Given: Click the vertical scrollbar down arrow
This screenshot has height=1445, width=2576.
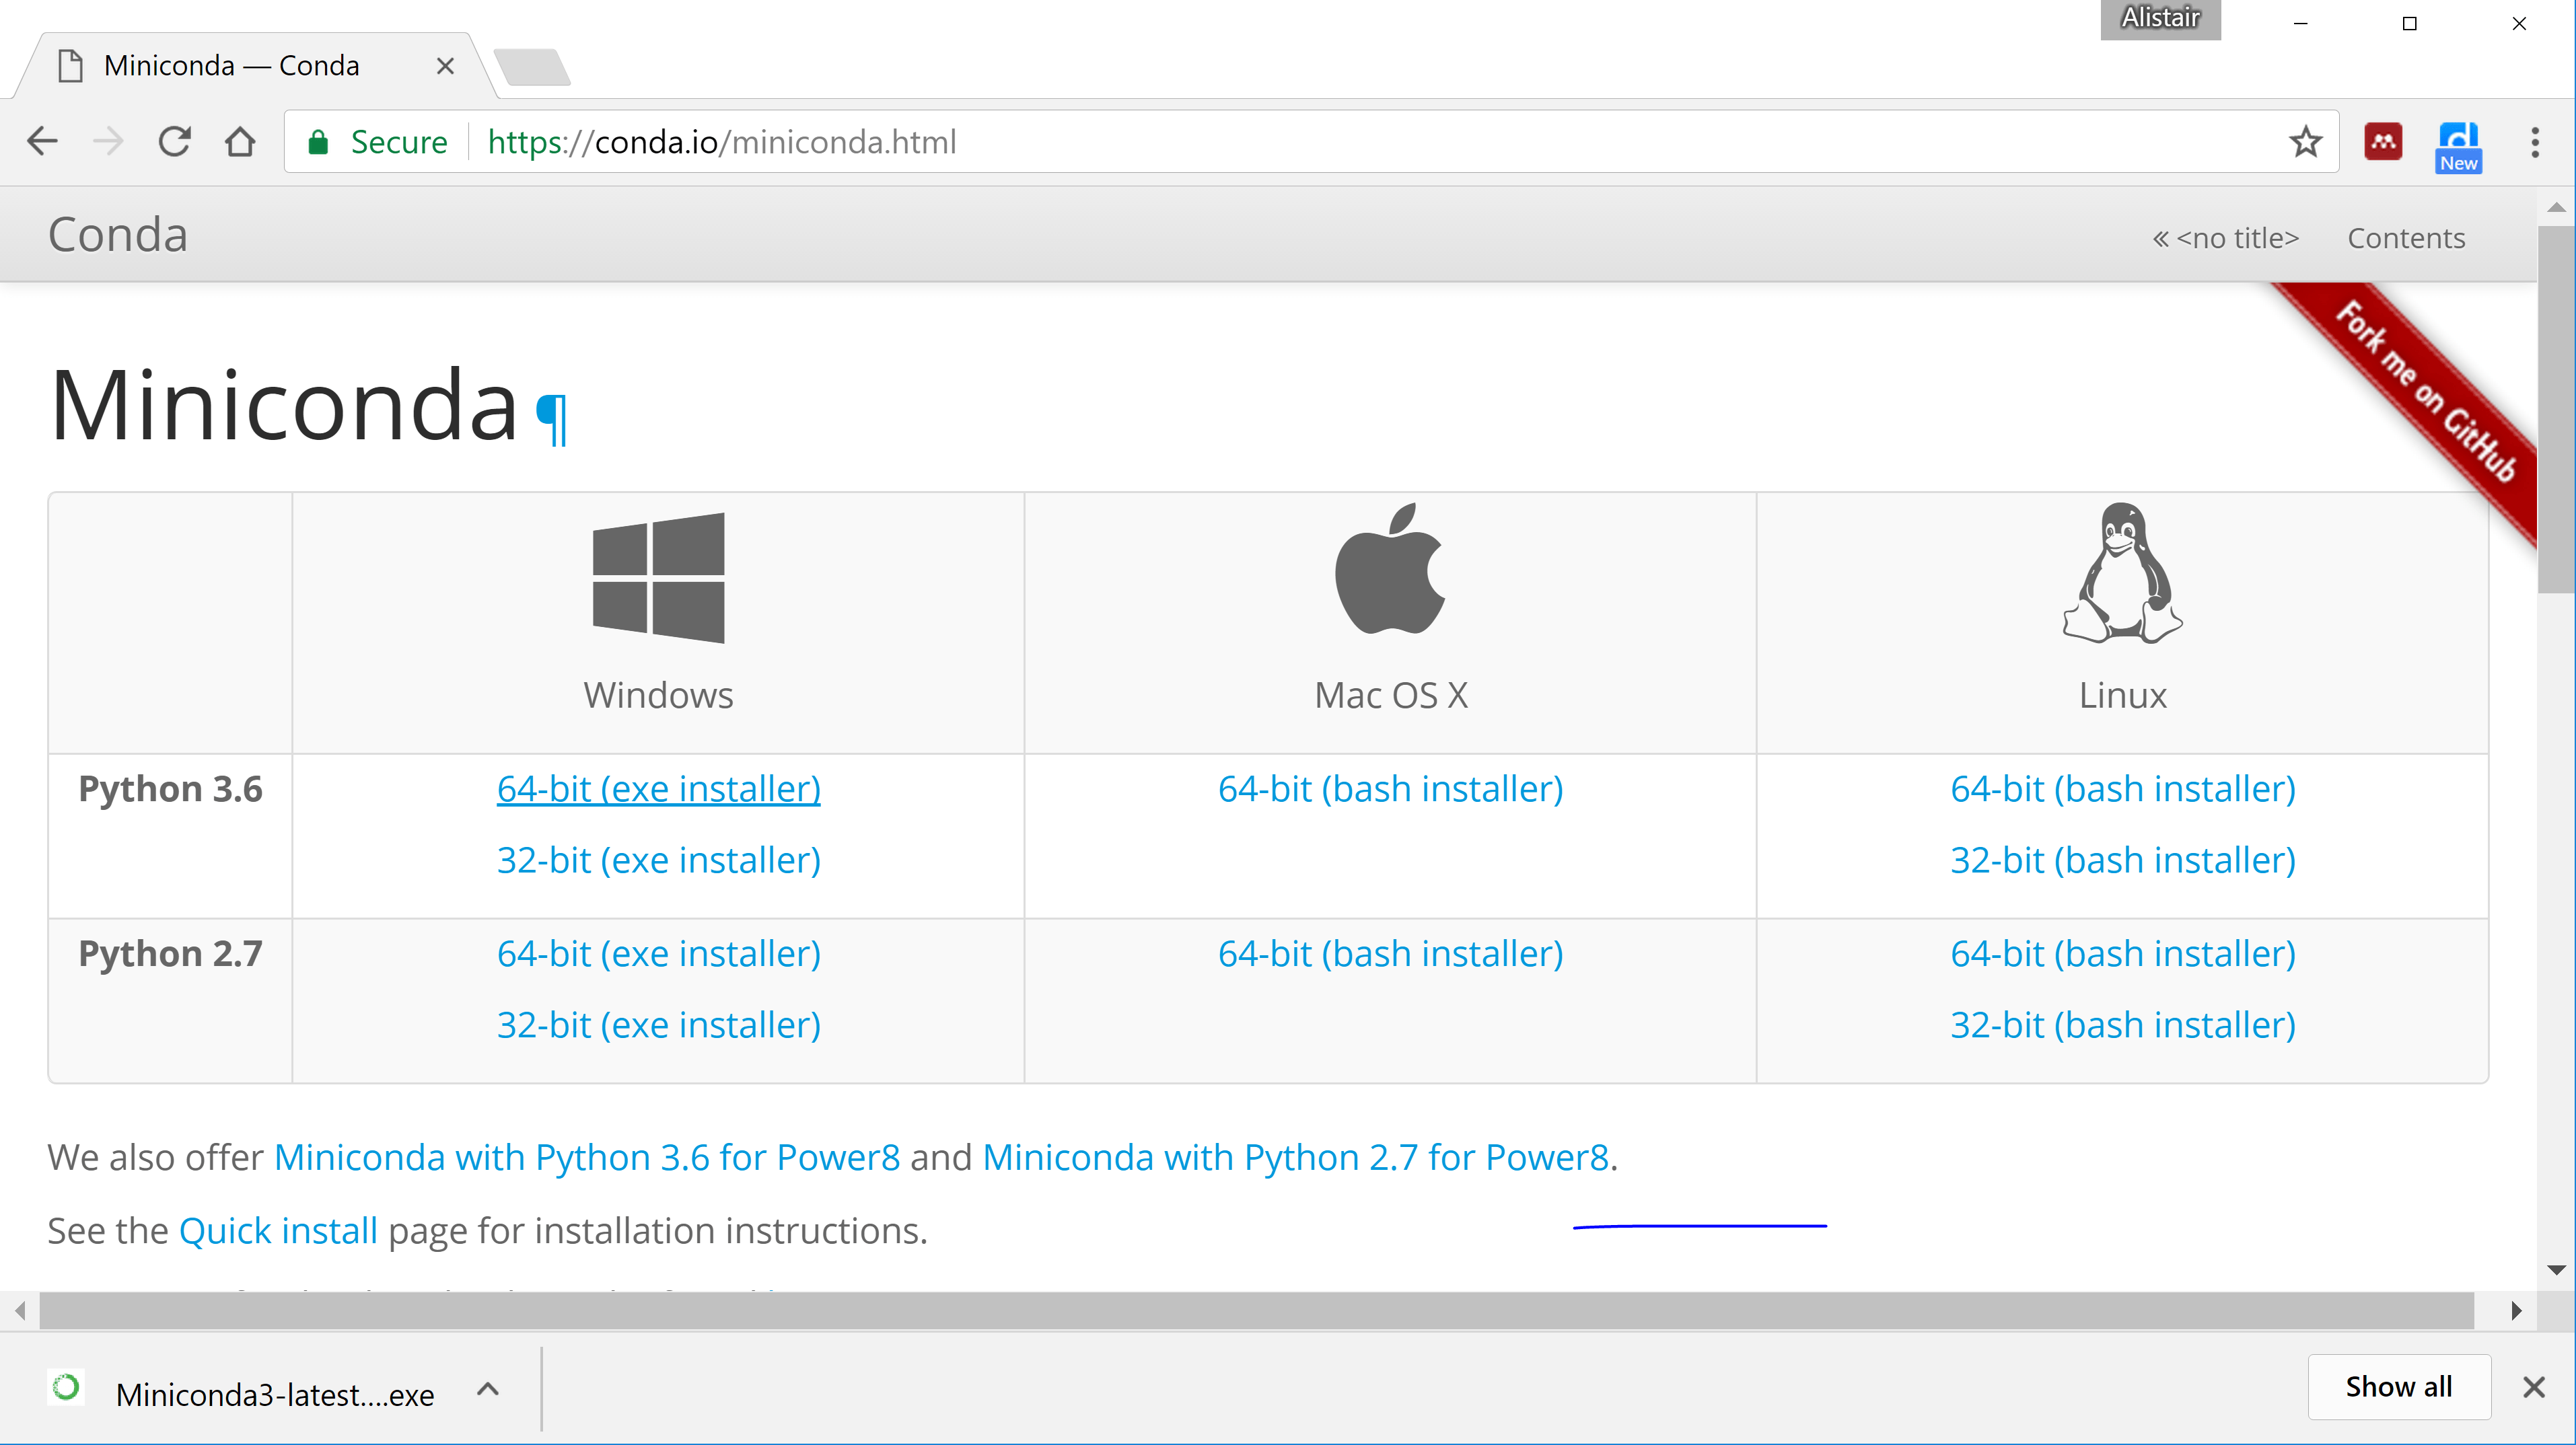Looking at the screenshot, I should (x=2556, y=1270).
